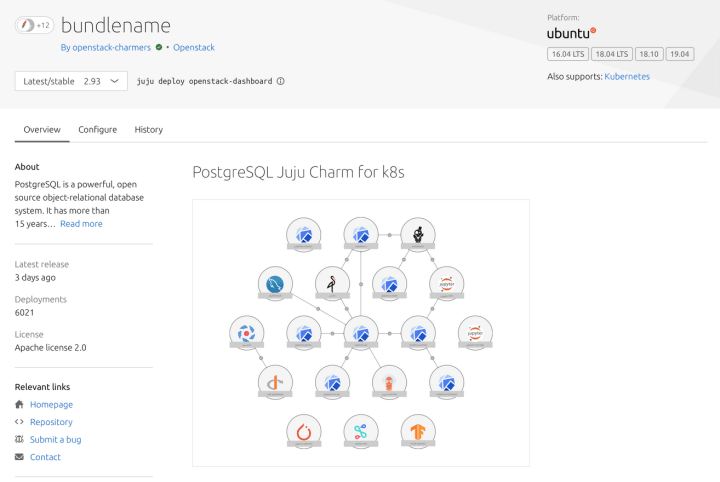
Task: Switch to the History tab
Action: click(148, 130)
